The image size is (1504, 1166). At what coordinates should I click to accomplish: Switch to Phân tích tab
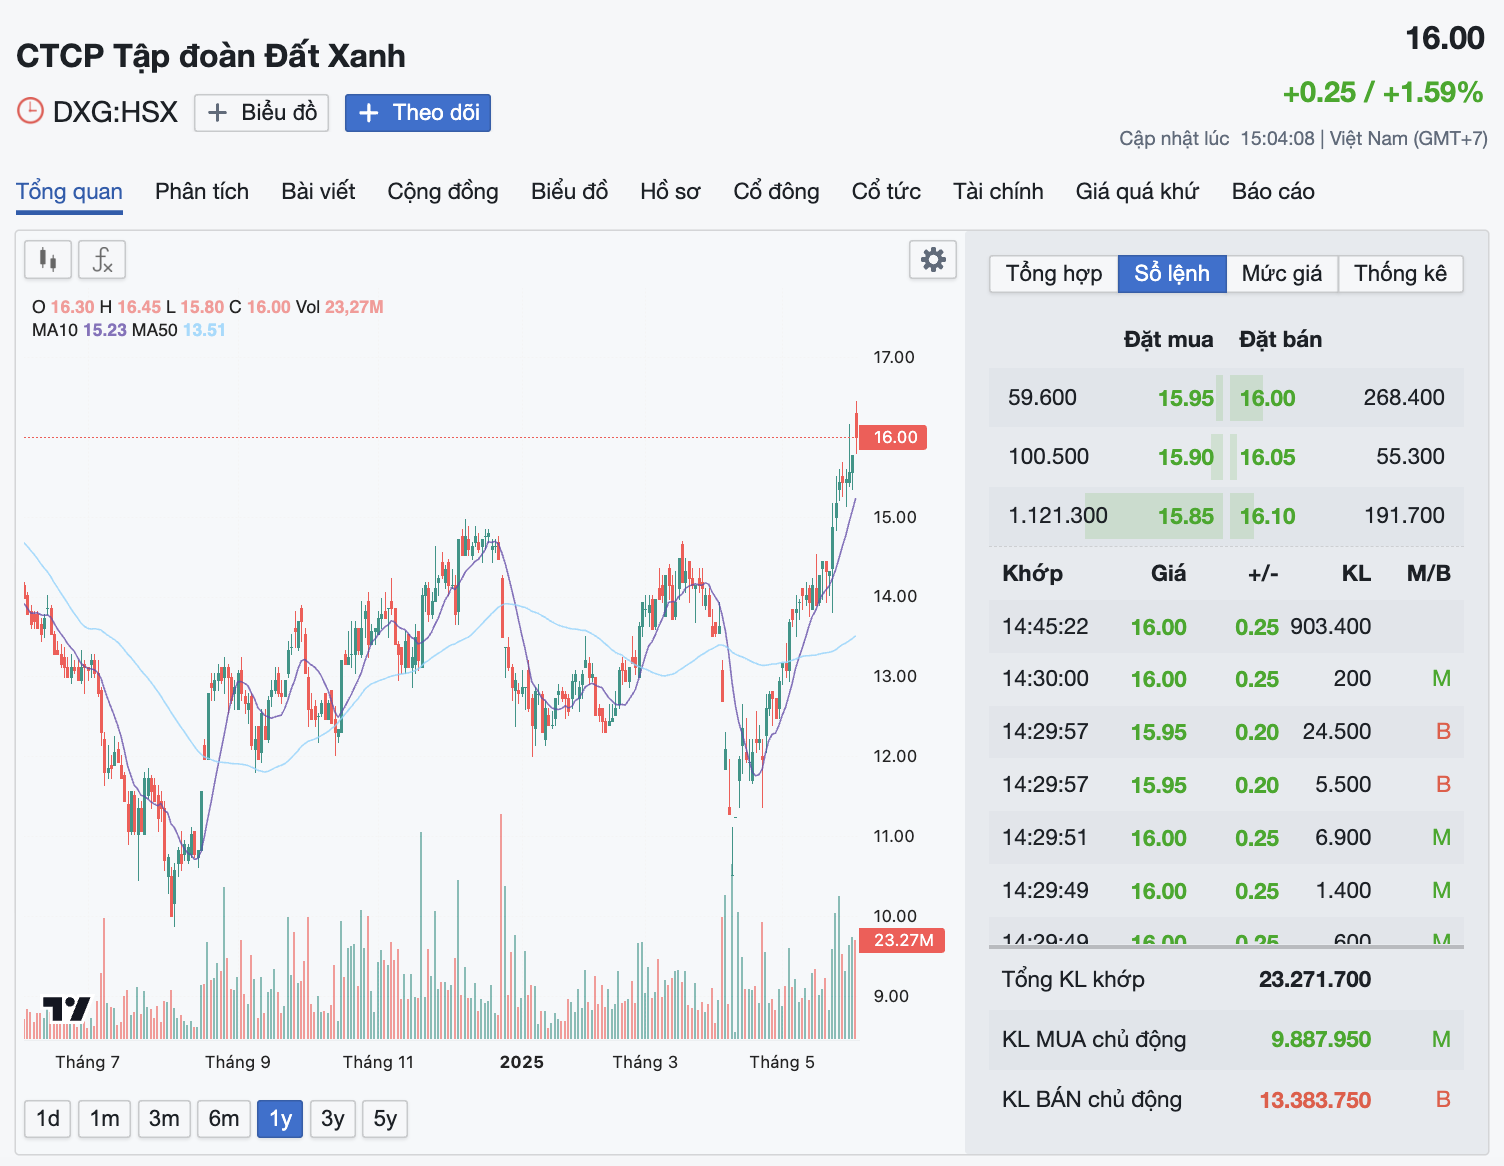202,191
